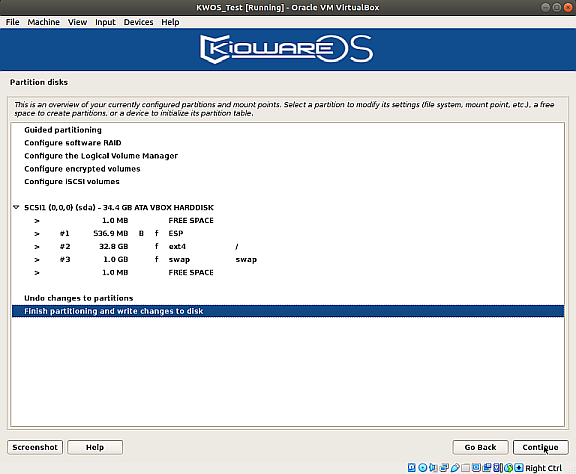Click the display settings status icon

(x=476, y=468)
